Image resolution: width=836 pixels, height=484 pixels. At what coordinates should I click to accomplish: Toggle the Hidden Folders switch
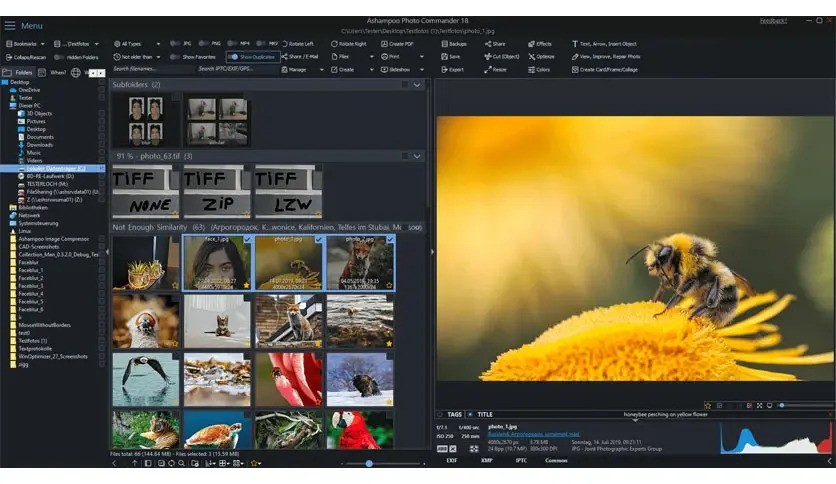[59, 57]
